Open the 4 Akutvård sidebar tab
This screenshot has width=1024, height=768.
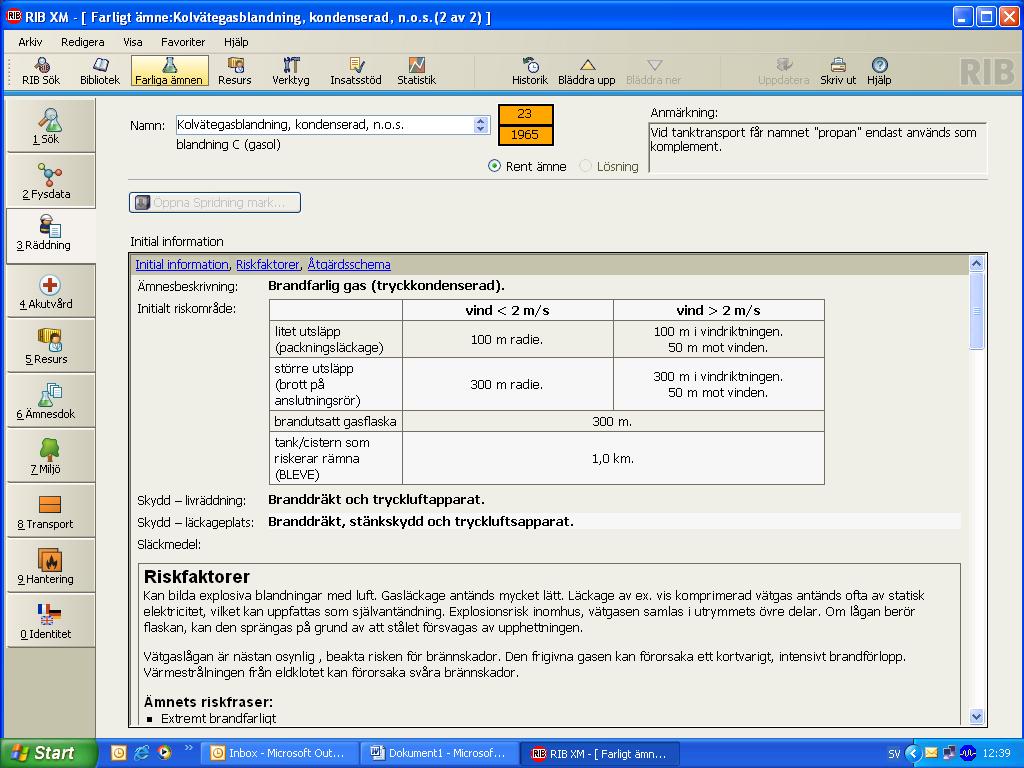pos(50,291)
